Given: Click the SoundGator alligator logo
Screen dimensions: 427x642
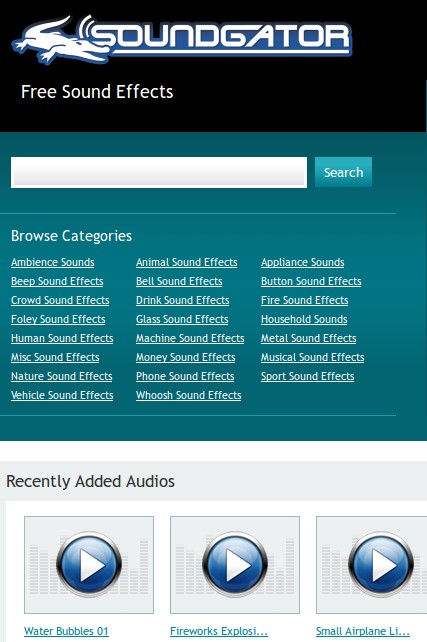Looking at the screenshot, I should [x=182, y=39].
